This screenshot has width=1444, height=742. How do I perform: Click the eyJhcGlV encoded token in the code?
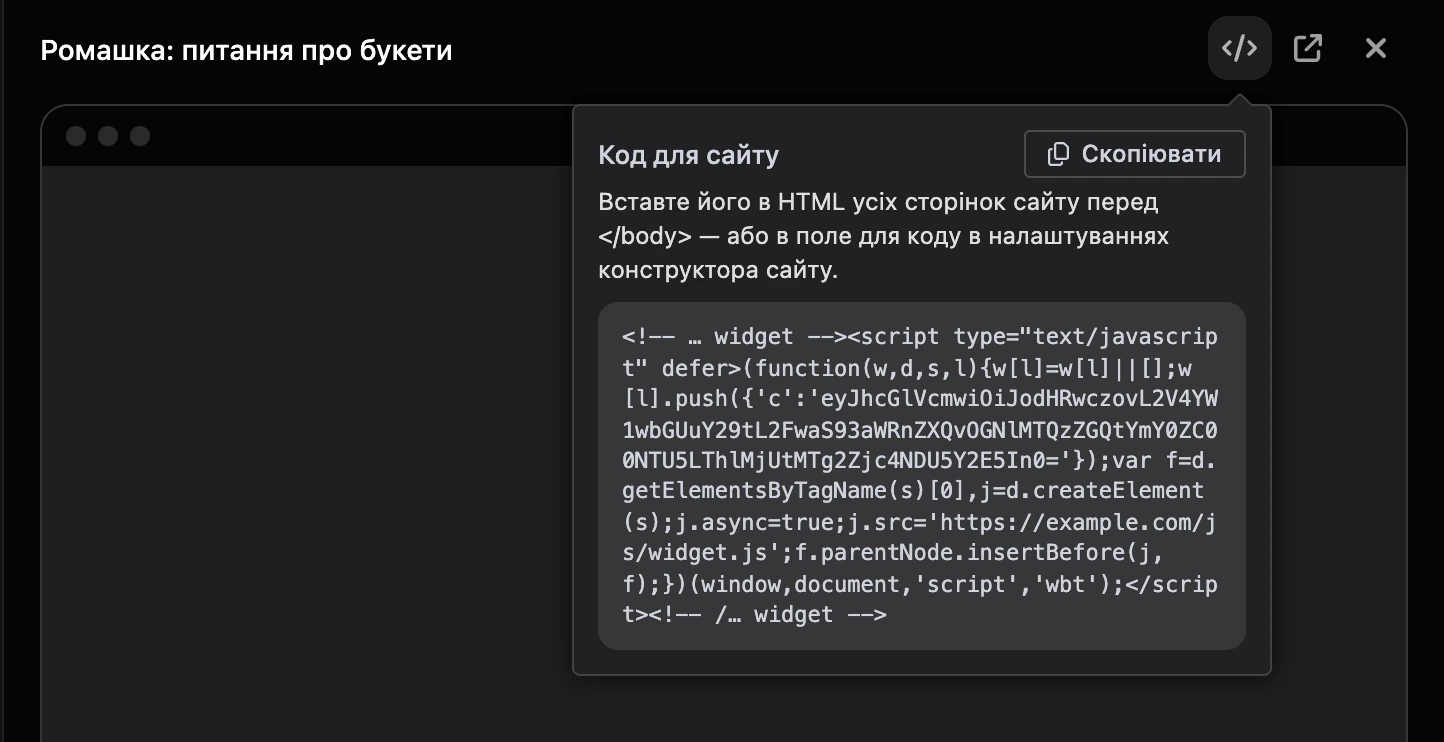(x=921, y=430)
